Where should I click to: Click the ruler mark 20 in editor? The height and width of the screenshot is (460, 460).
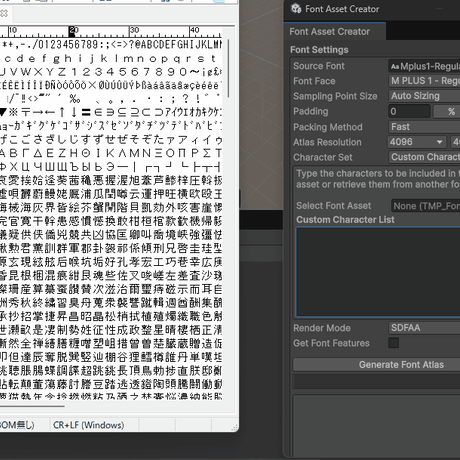pos(73,31)
